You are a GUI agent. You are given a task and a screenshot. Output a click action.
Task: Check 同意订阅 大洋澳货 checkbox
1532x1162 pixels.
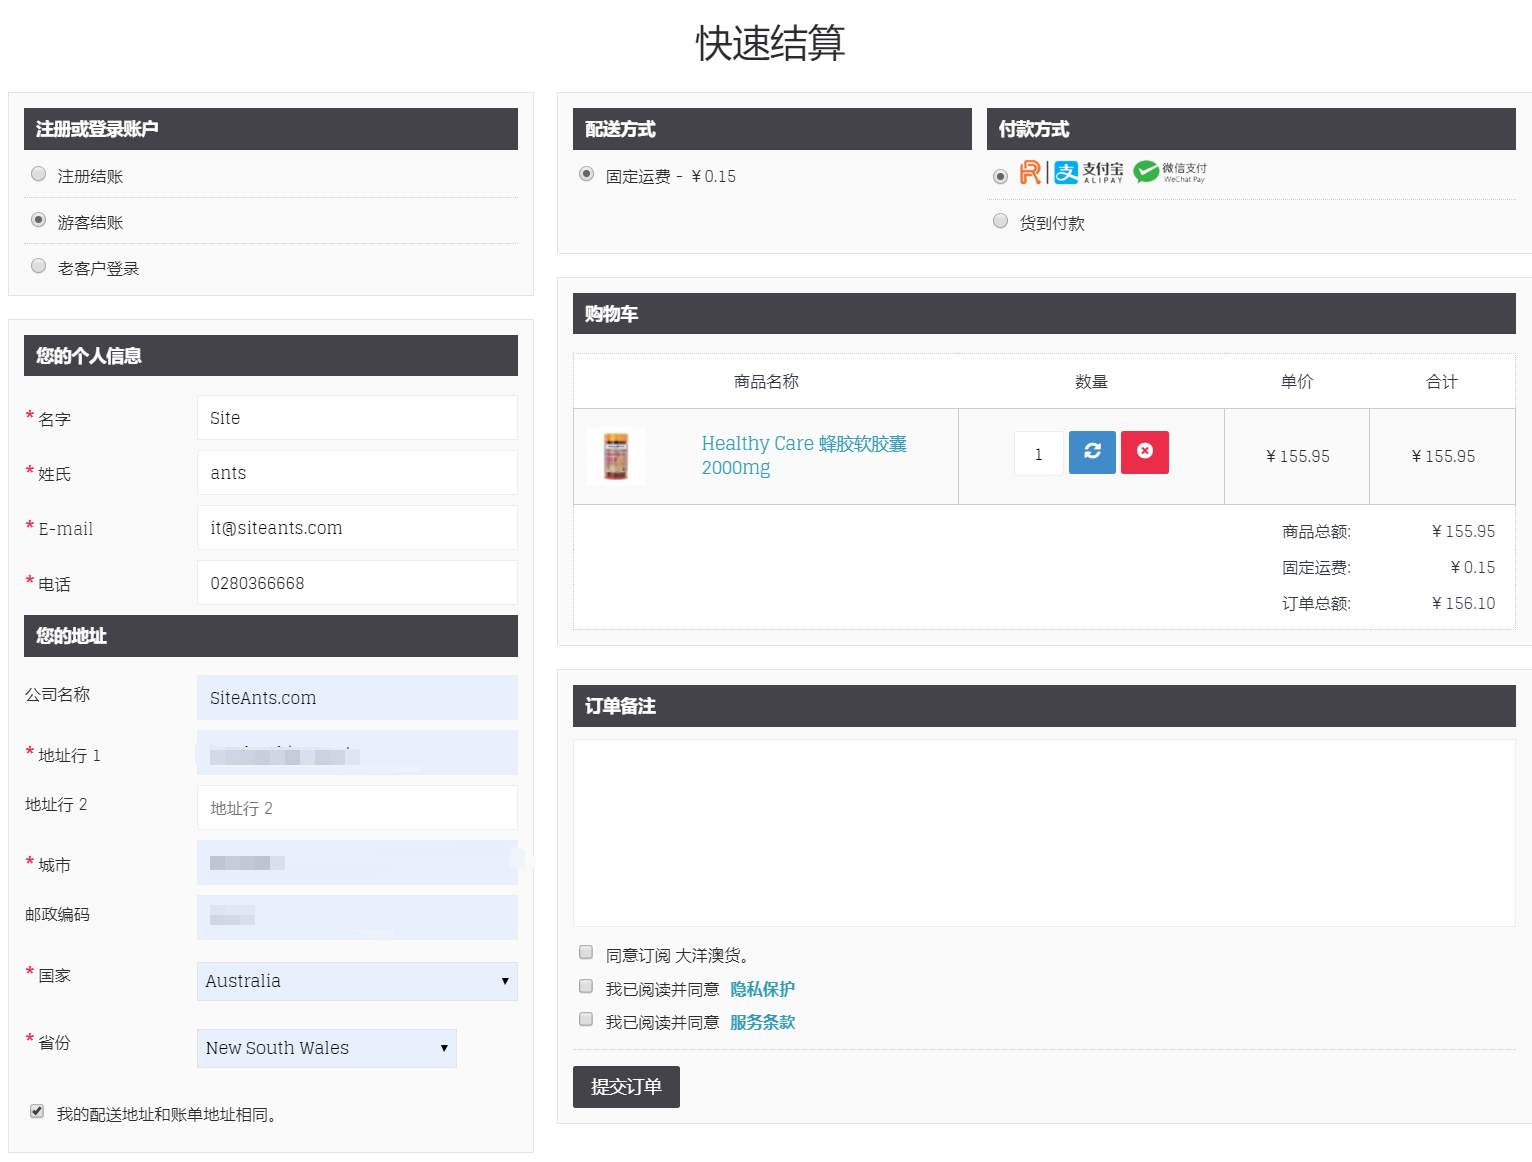pos(586,952)
